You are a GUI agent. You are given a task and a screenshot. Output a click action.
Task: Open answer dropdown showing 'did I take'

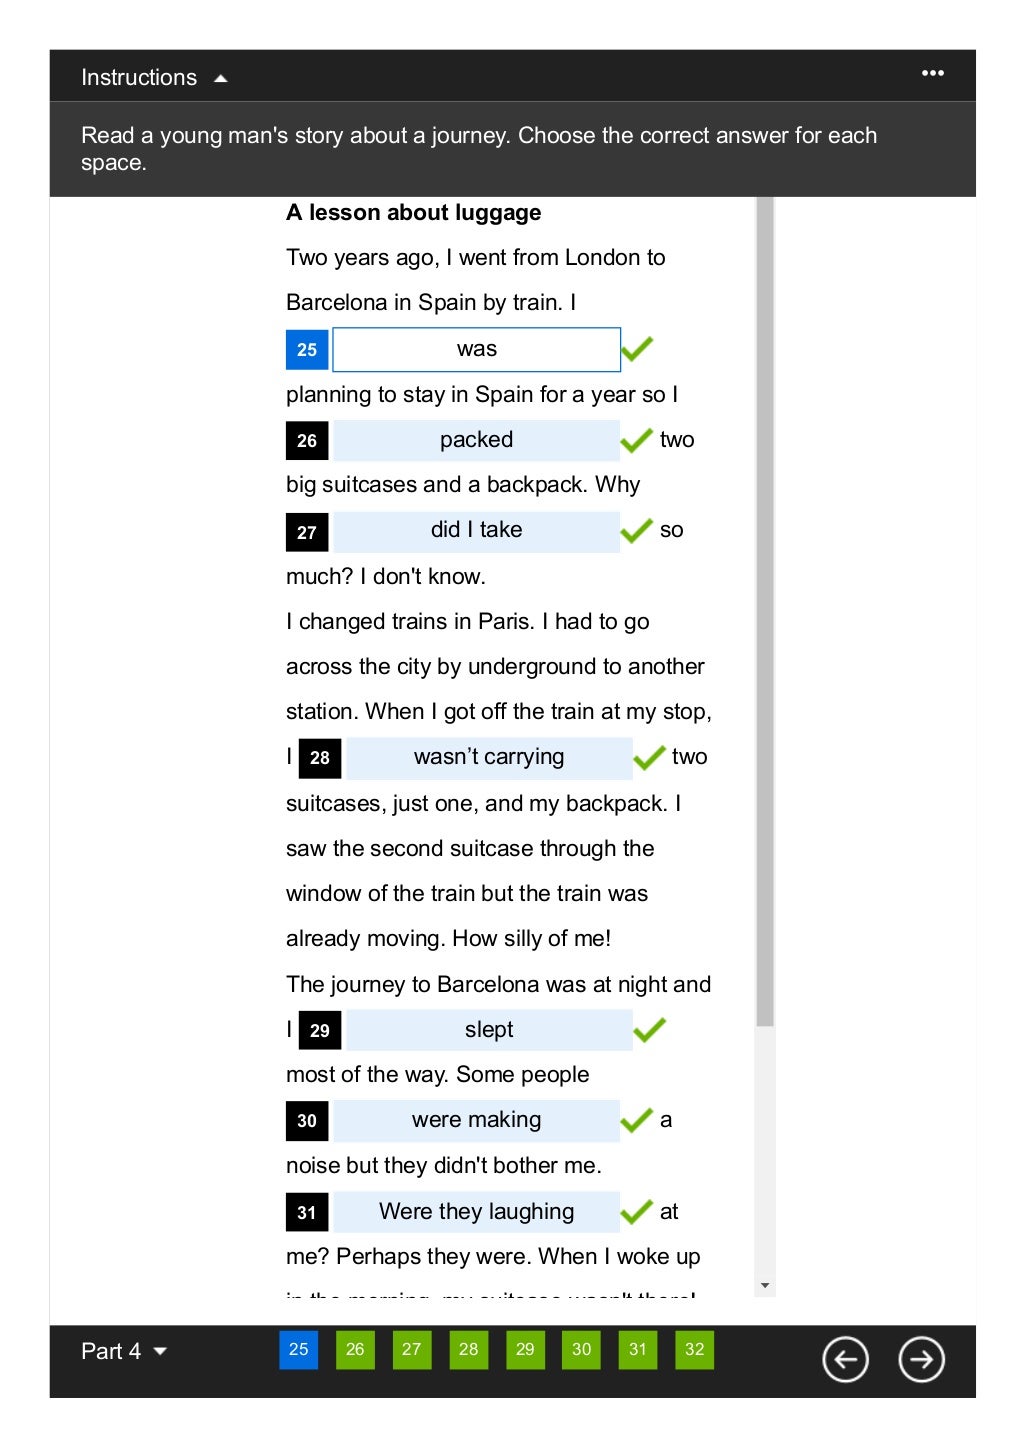(476, 531)
